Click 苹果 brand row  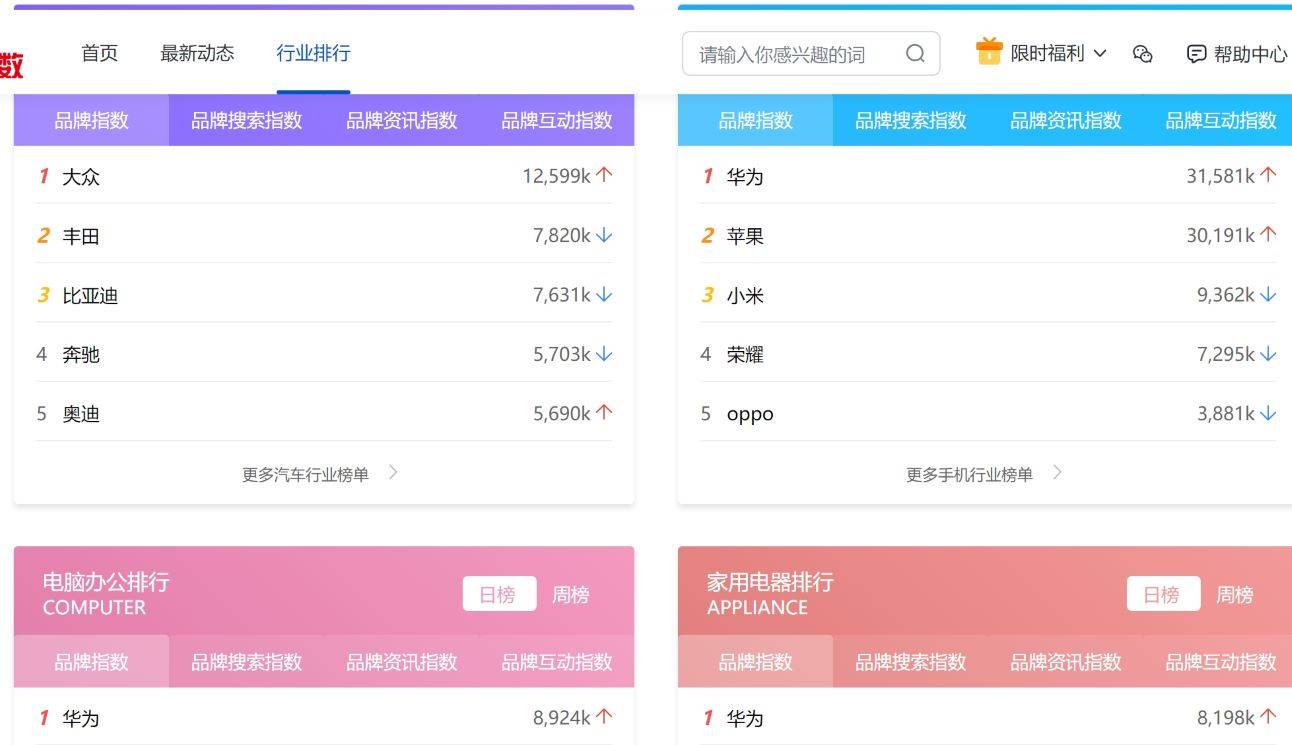(x=988, y=236)
